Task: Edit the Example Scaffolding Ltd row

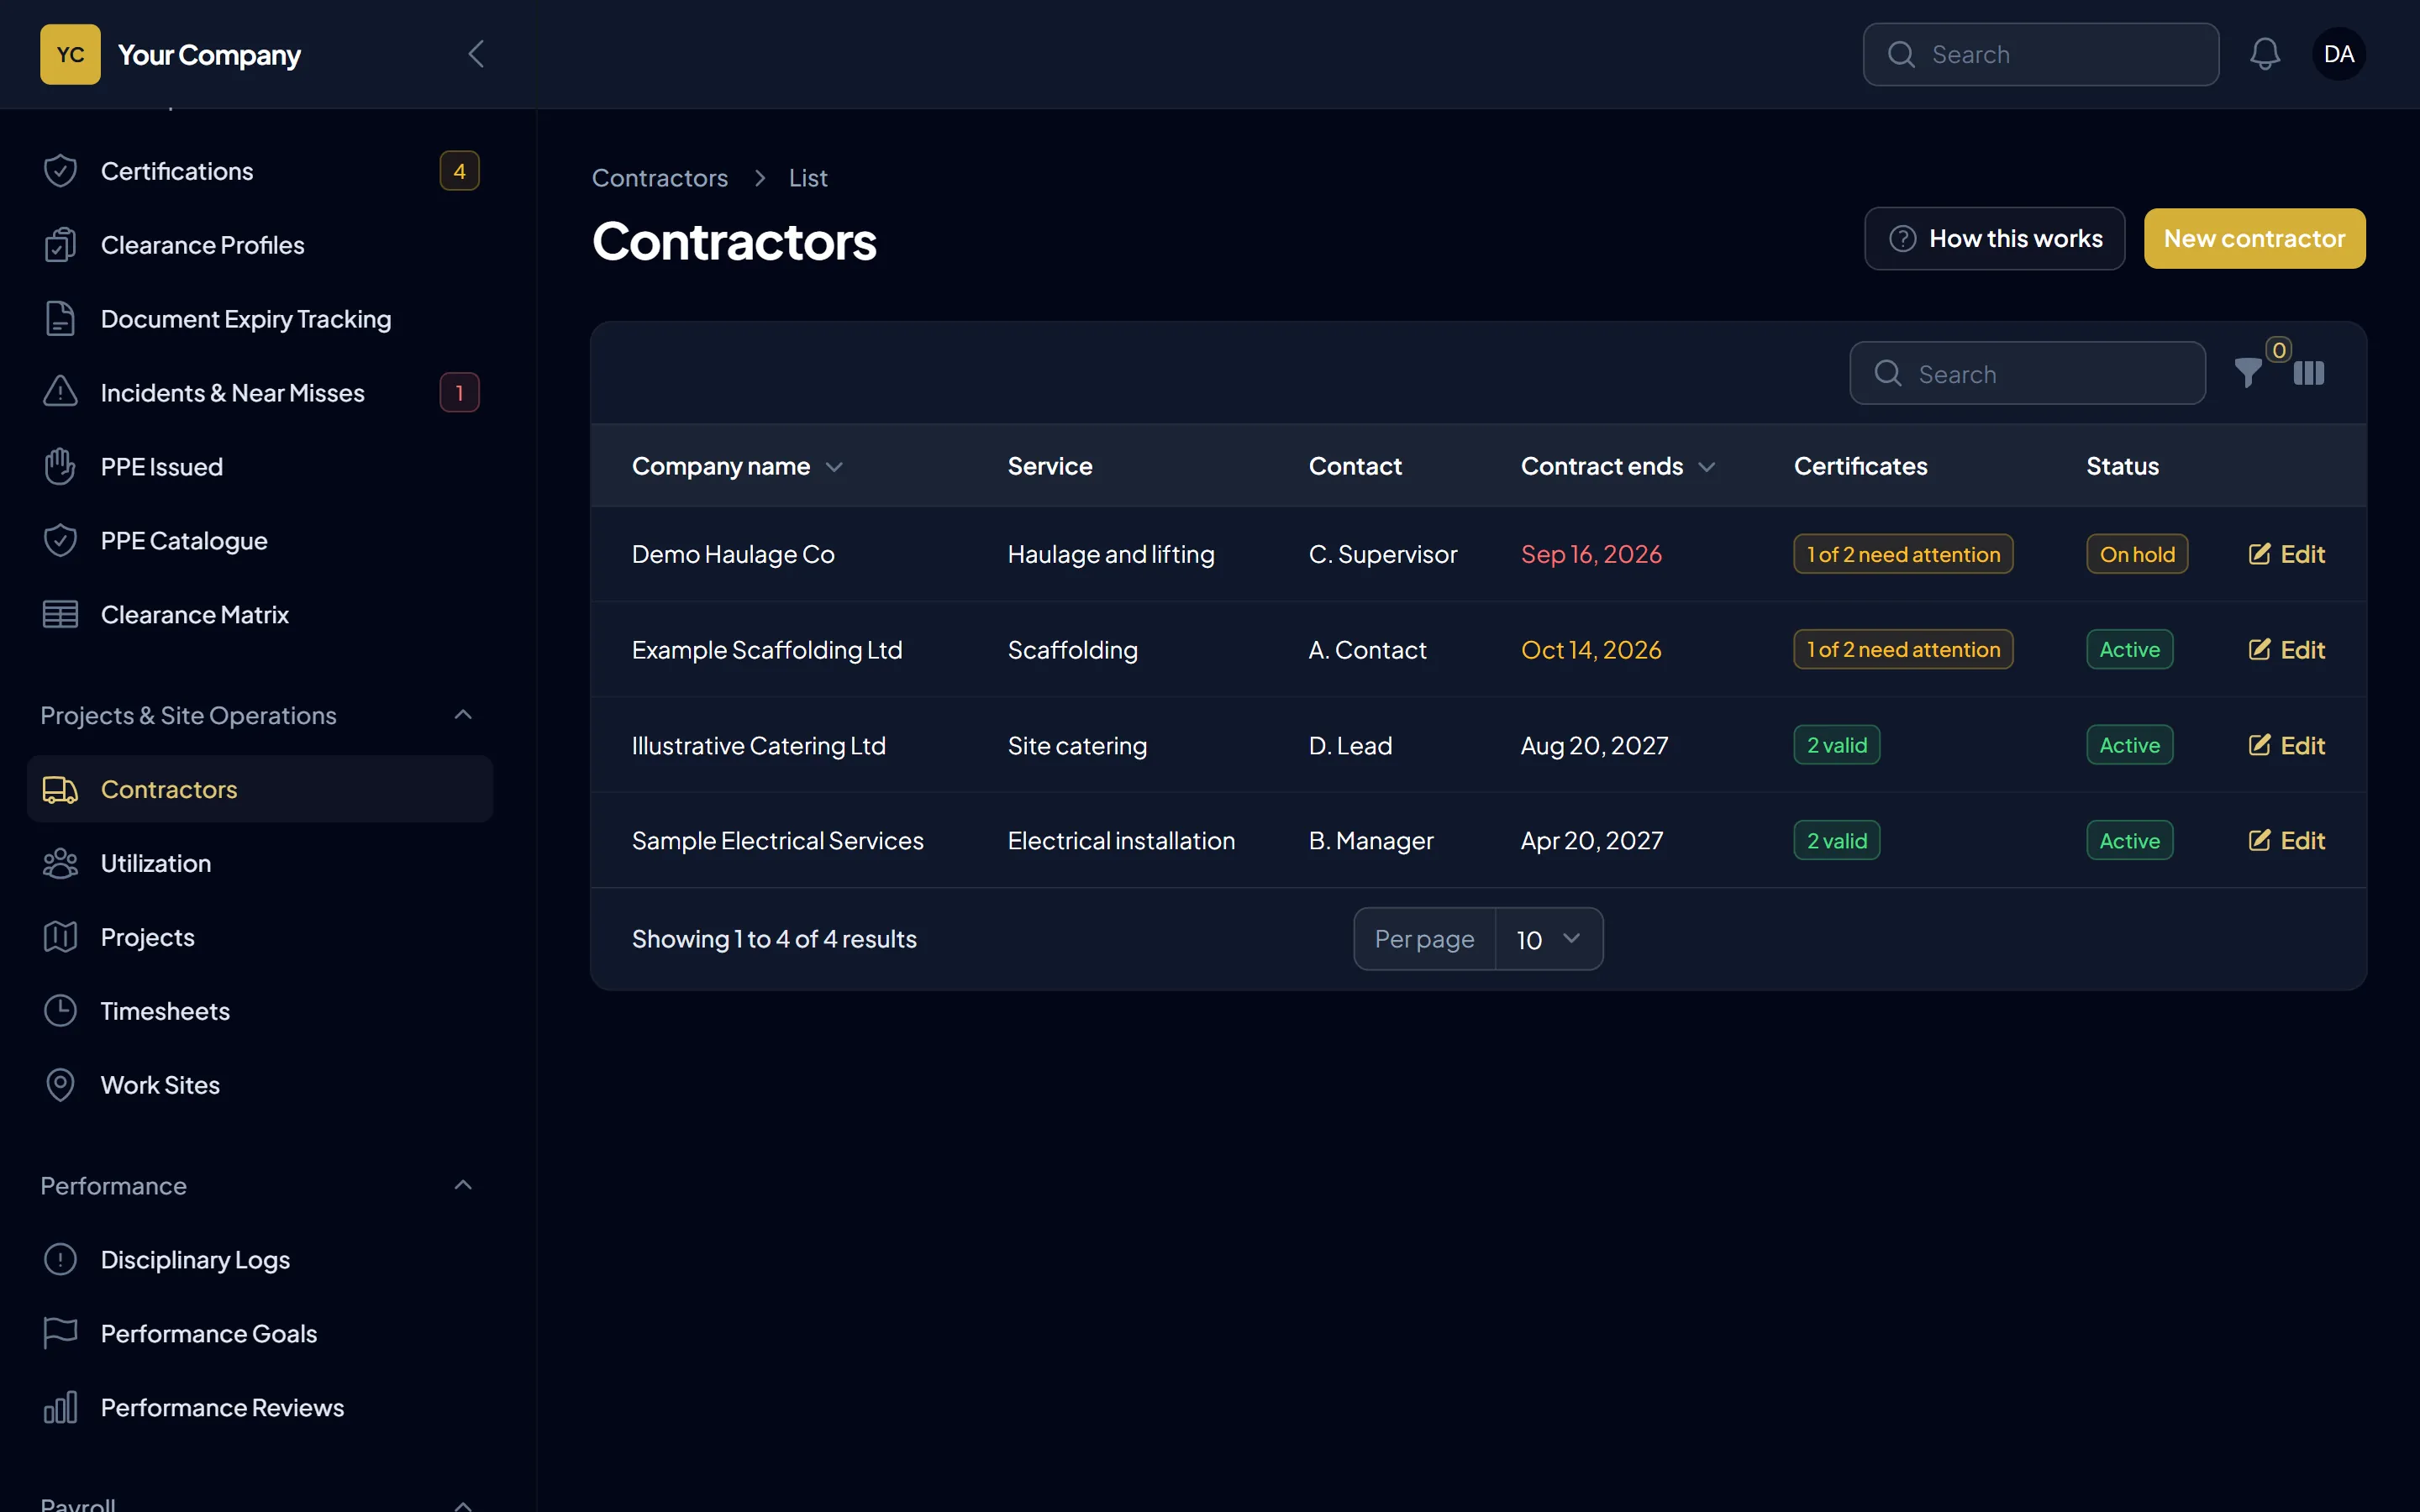Action: point(2287,650)
